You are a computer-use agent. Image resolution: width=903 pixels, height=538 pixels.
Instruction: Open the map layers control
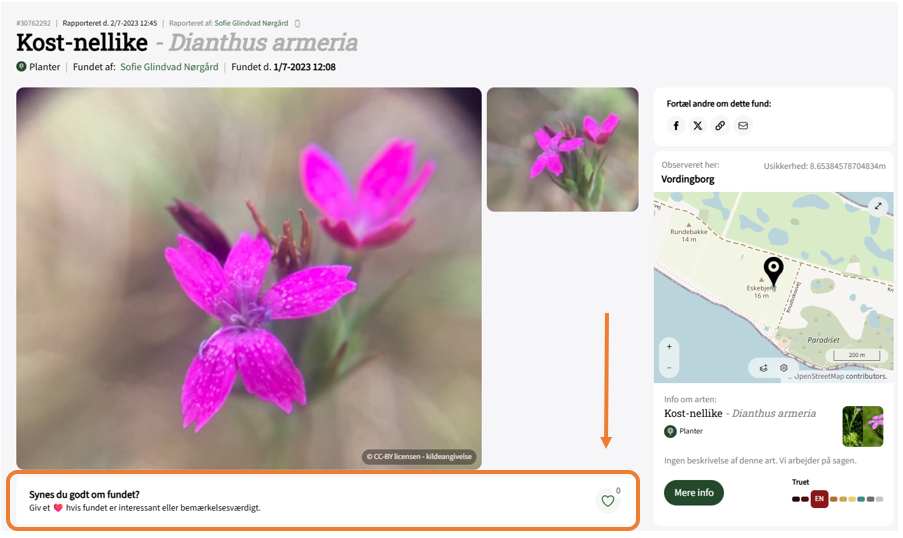pos(763,368)
